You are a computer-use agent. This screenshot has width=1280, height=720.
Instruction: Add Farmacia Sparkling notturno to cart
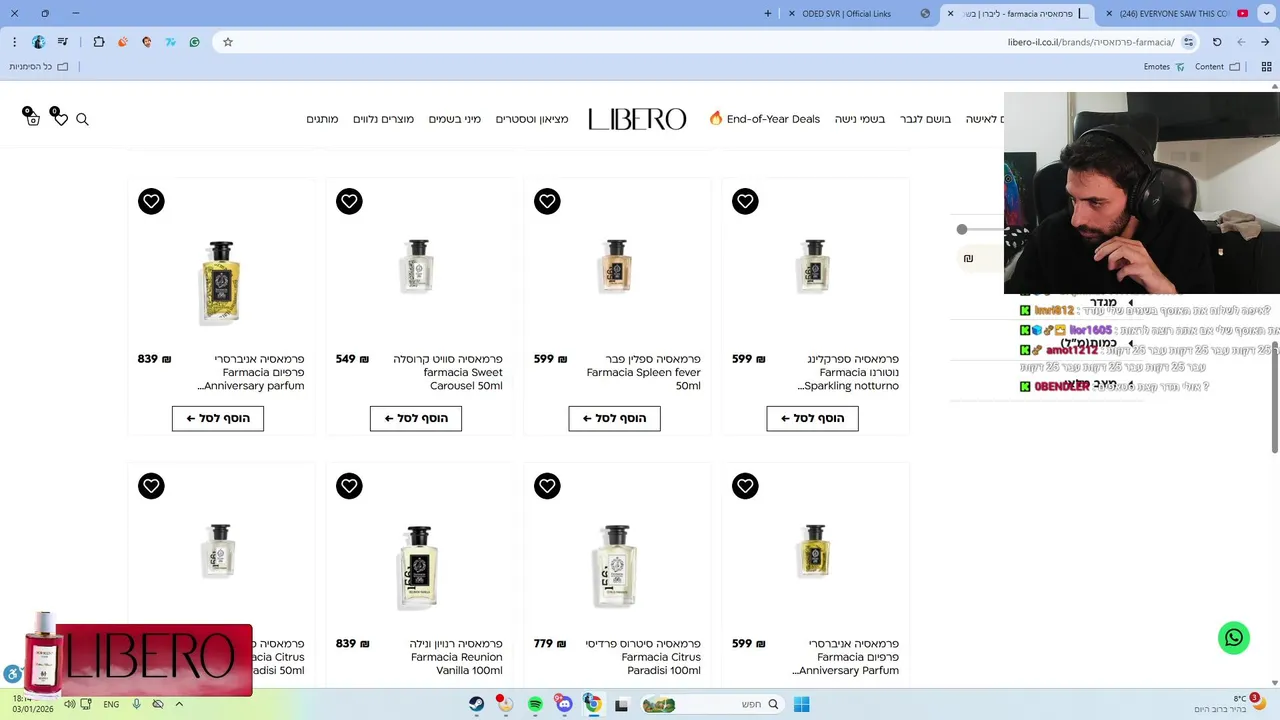point(812,418)
